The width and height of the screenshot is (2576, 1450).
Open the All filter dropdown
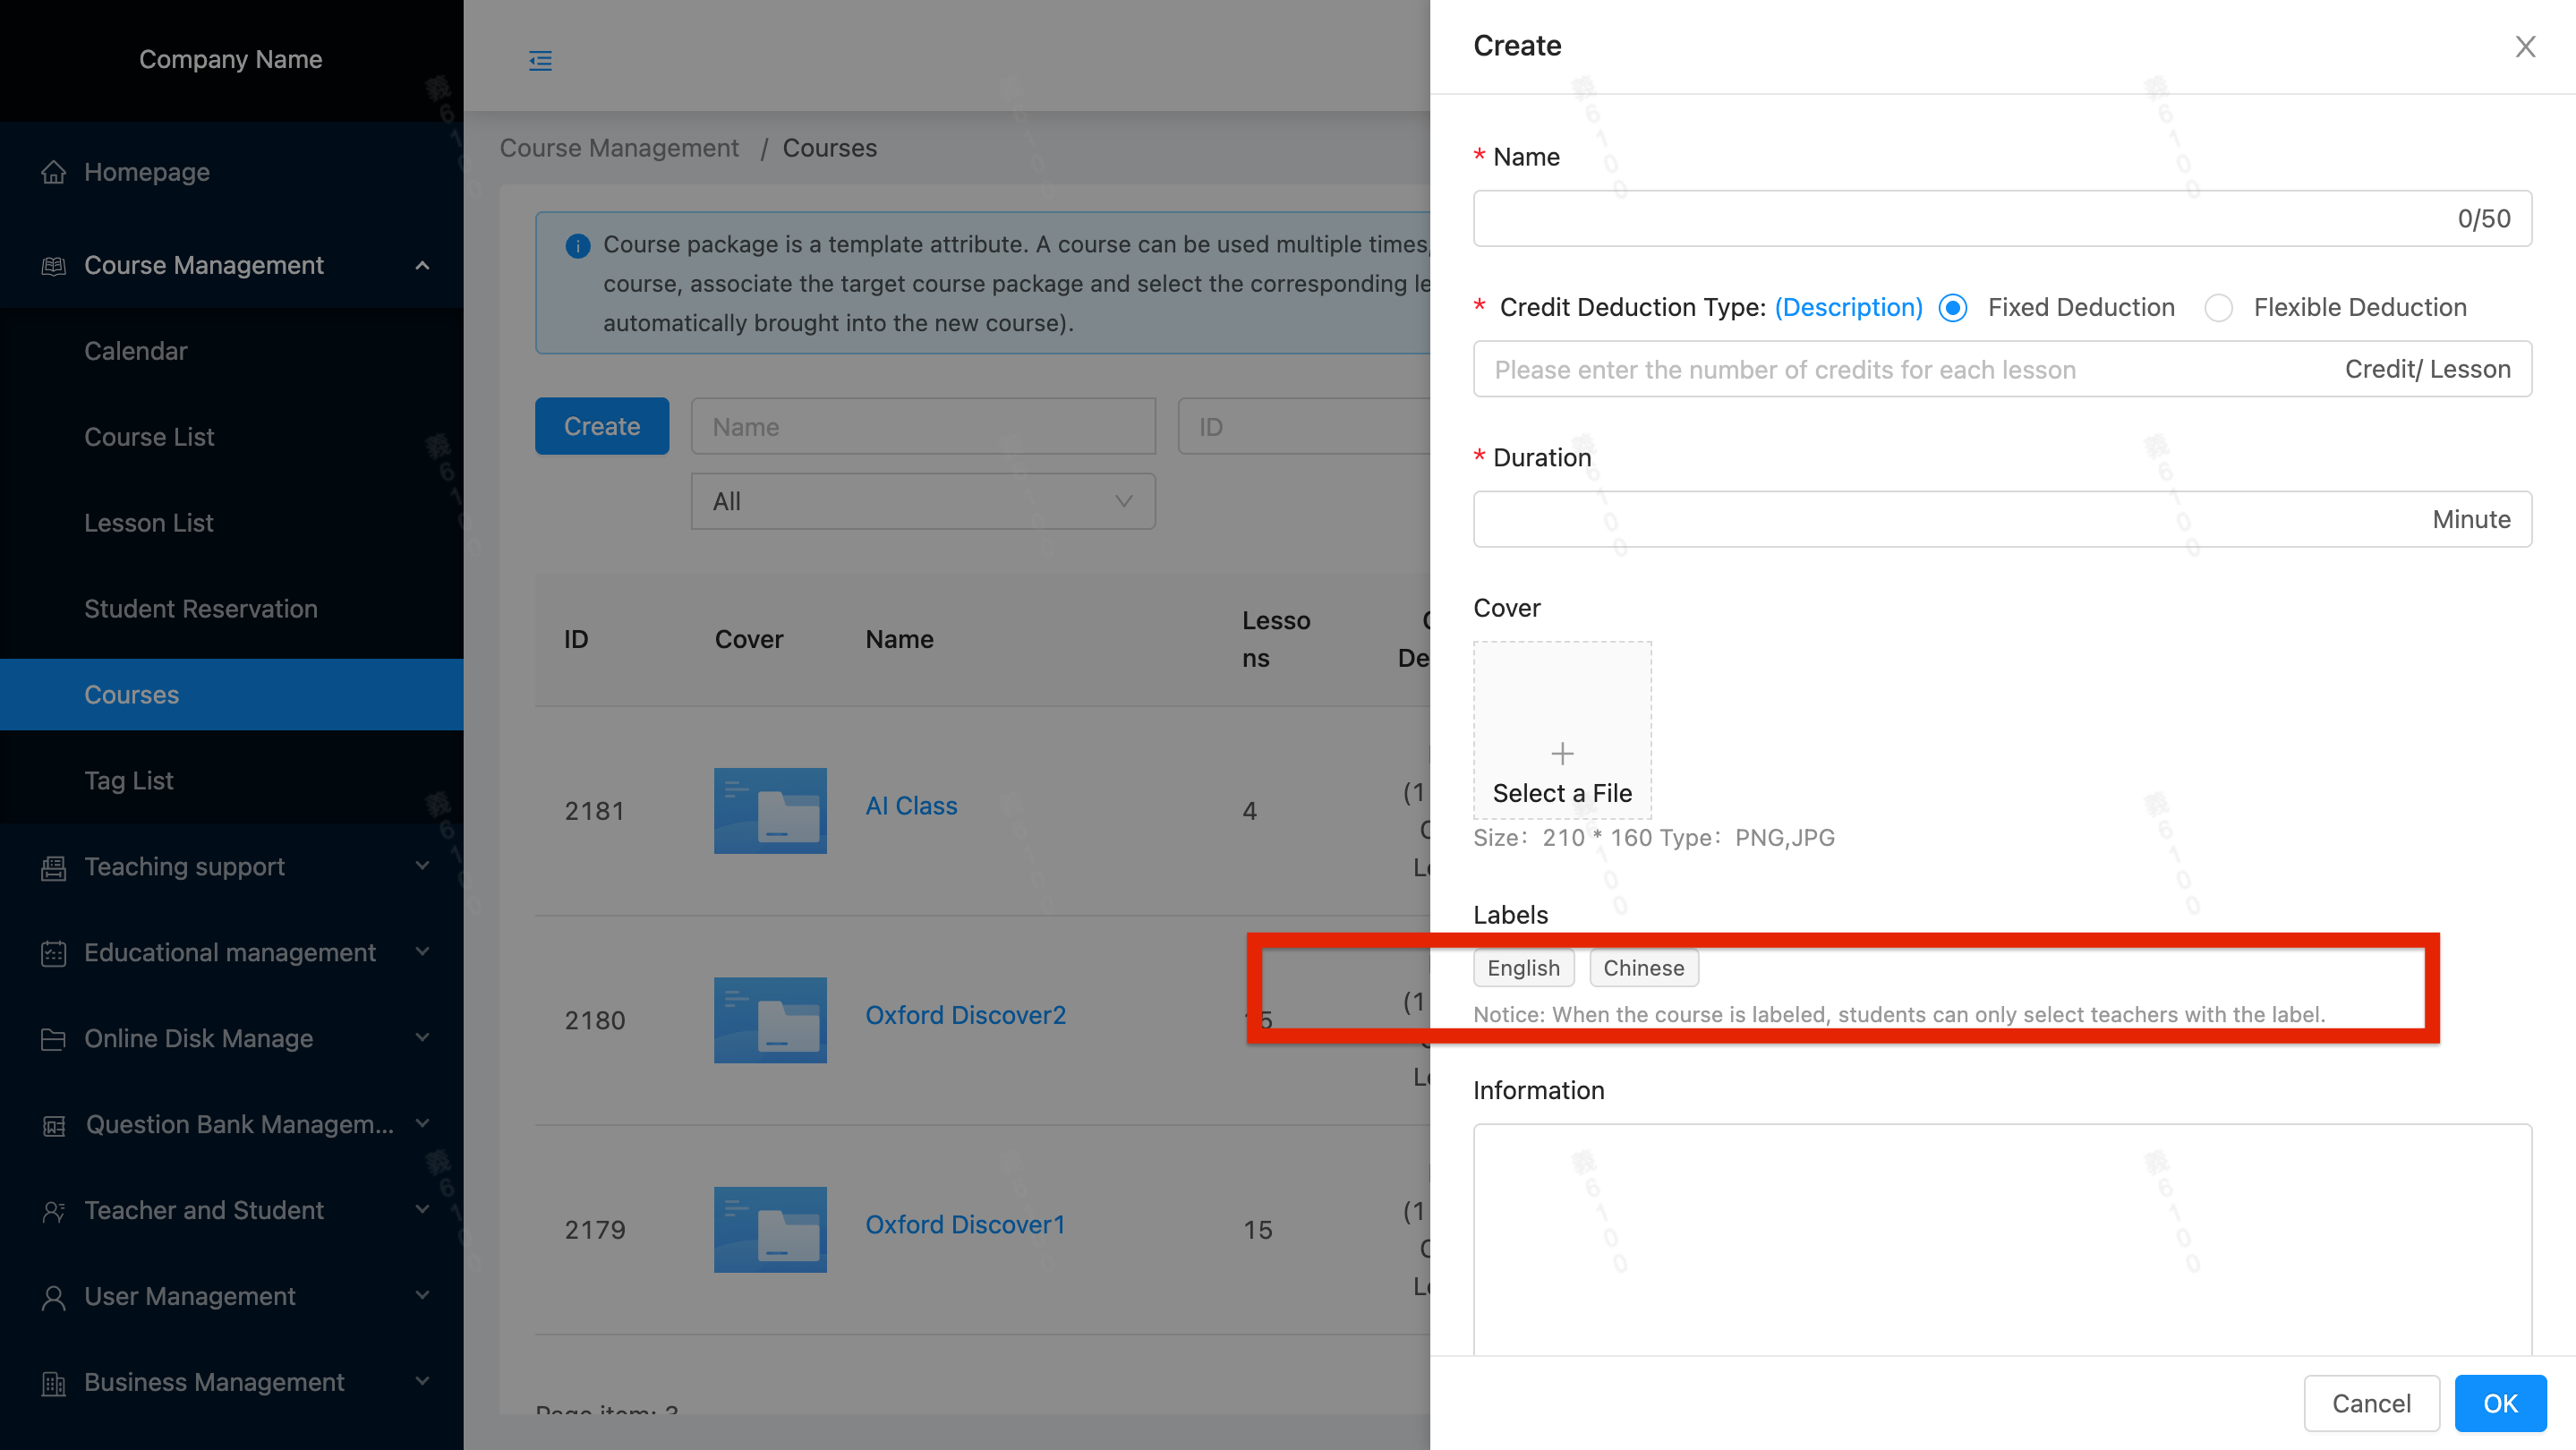point(922,501)
